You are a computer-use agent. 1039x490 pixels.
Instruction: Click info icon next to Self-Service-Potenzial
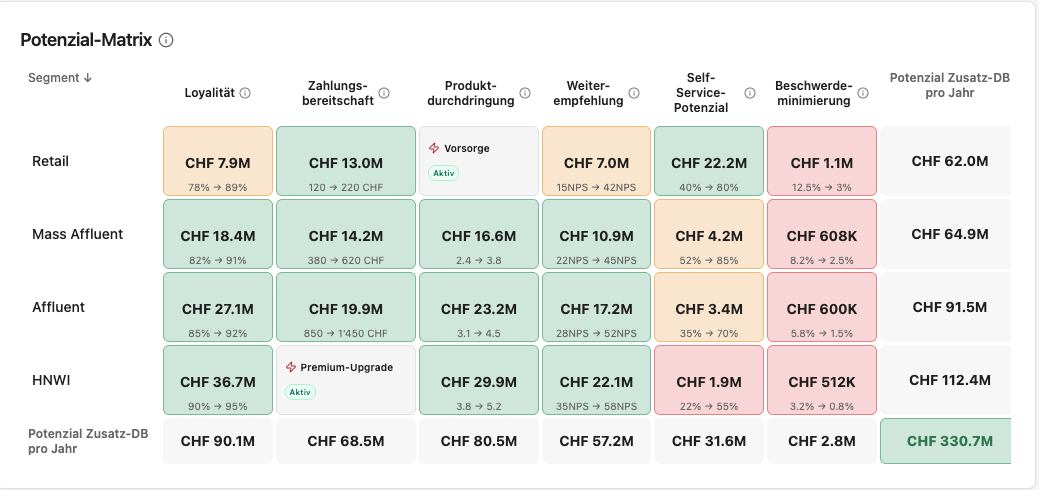click(x=749, y=93)
